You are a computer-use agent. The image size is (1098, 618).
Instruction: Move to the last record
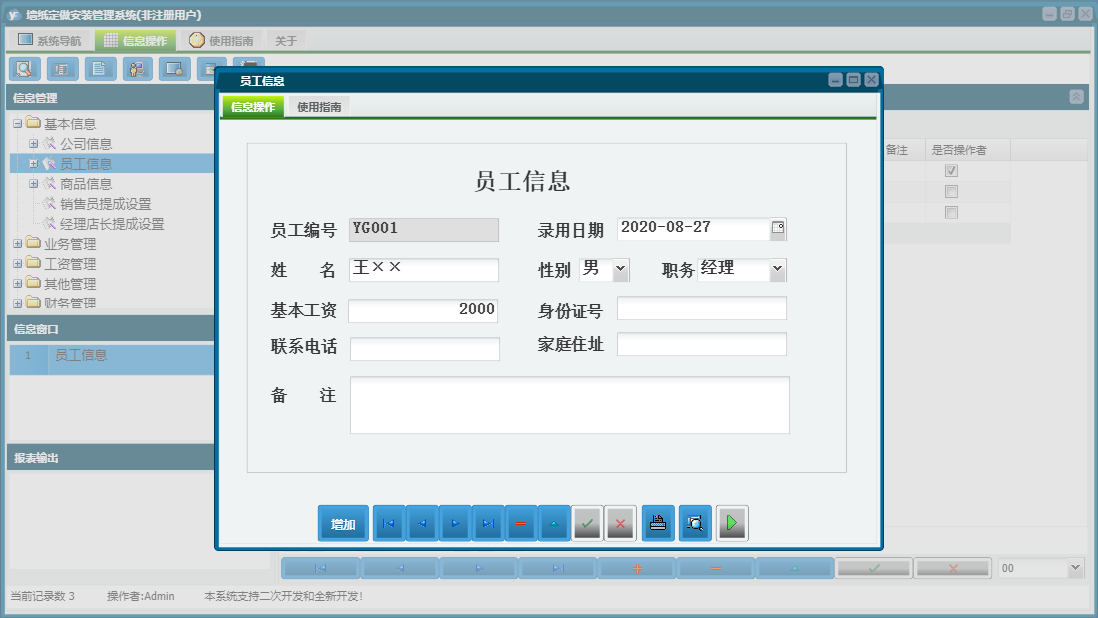(x=487, y=523)
